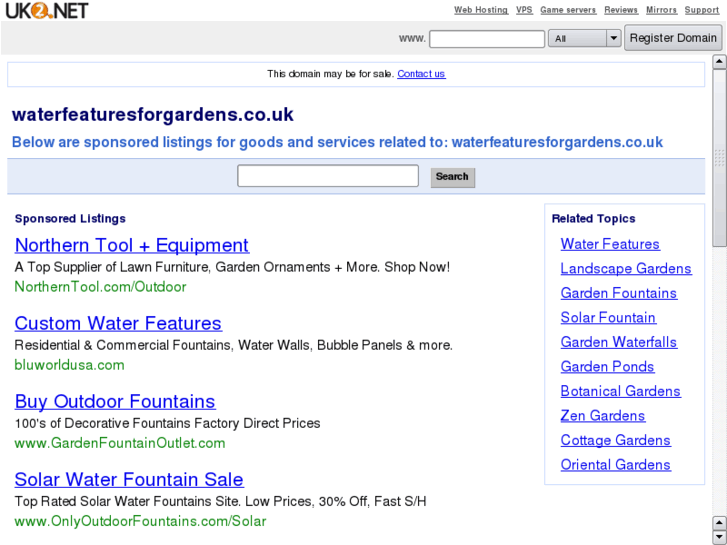Click the bluworldusa.com URL text

pos(70,365)
